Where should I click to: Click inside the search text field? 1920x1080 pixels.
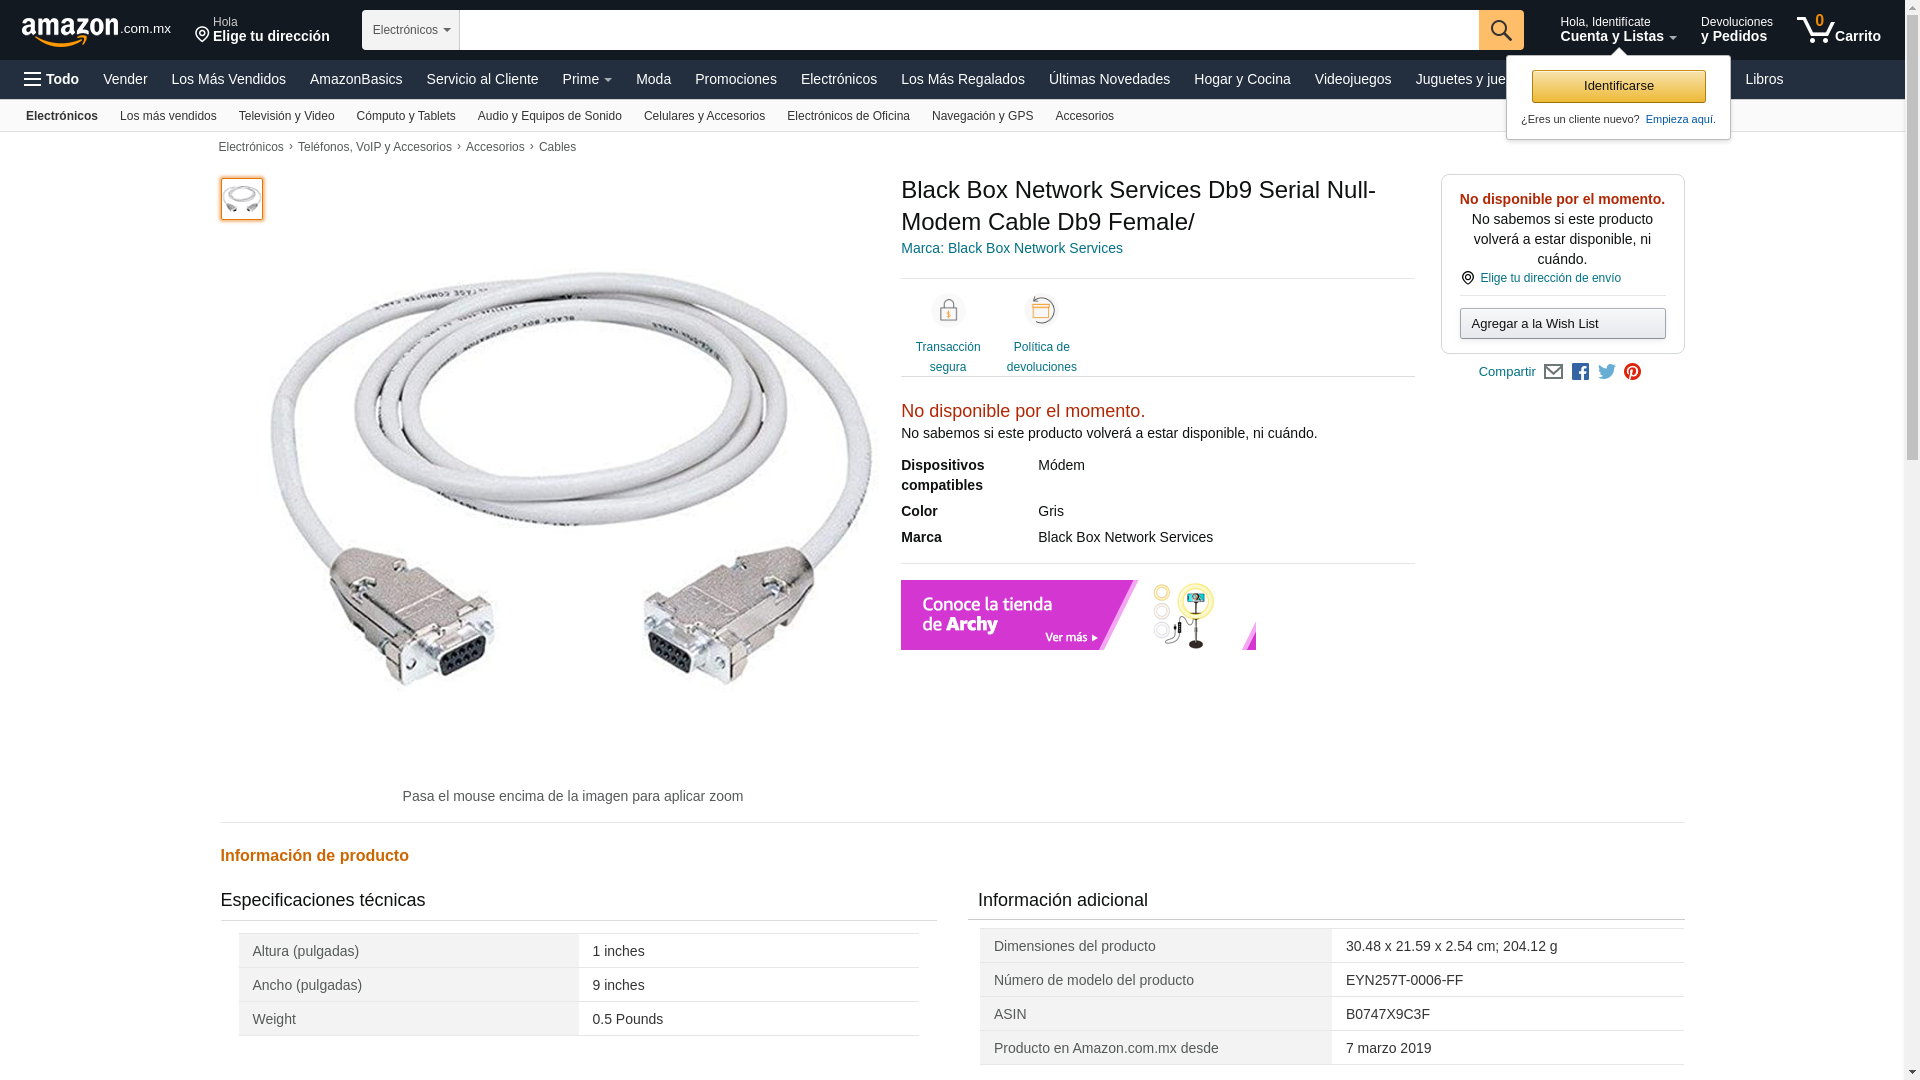(968, 30)
